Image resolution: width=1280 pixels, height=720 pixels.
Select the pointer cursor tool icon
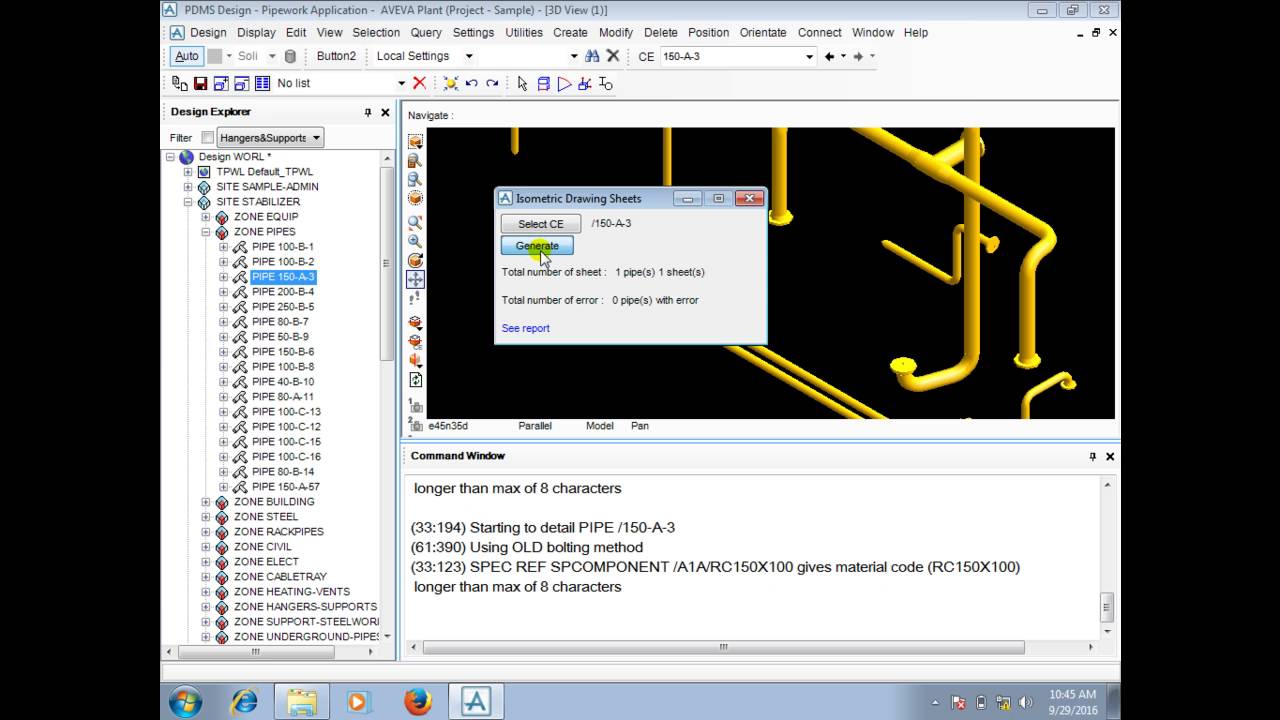523,84
